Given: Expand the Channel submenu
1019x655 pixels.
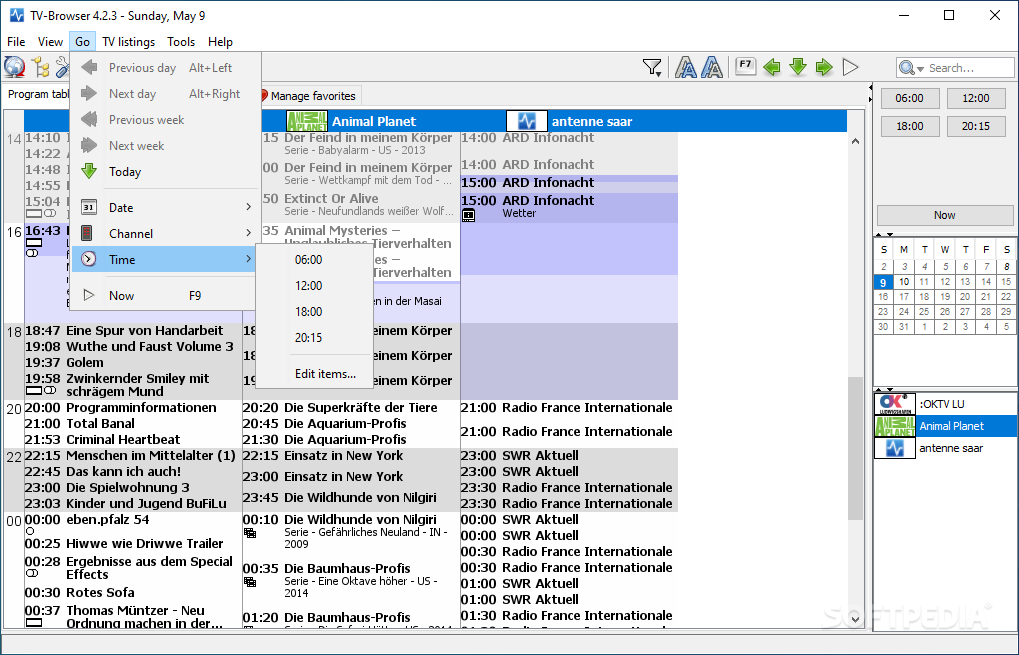Looking at the screenshot, I should click(x=162, y=233).
